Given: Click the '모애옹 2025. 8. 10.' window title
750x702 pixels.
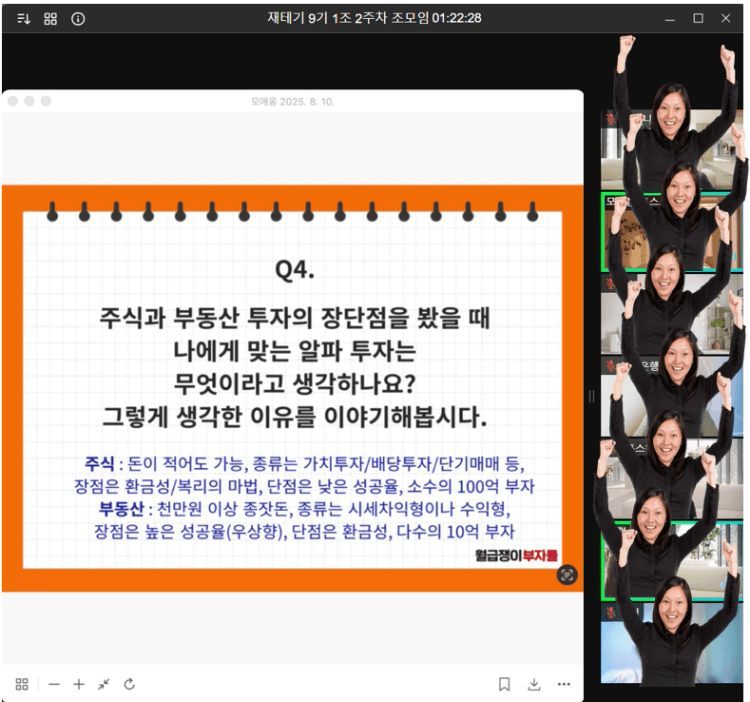Looking at the screenshot, I should point(291,101).
